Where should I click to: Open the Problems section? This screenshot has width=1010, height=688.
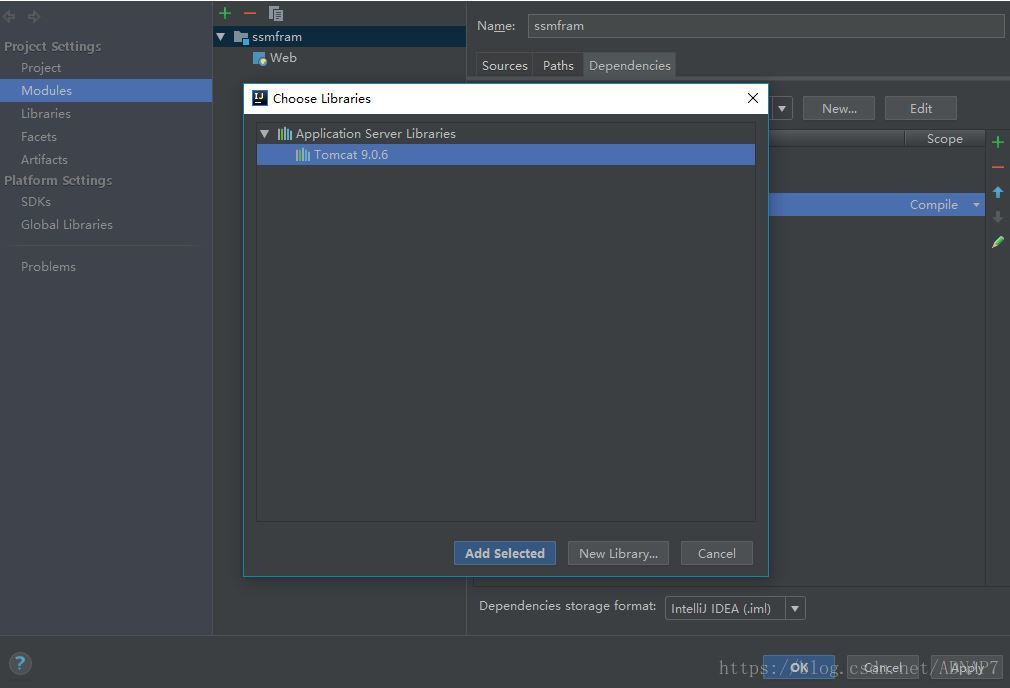(48, 267)
